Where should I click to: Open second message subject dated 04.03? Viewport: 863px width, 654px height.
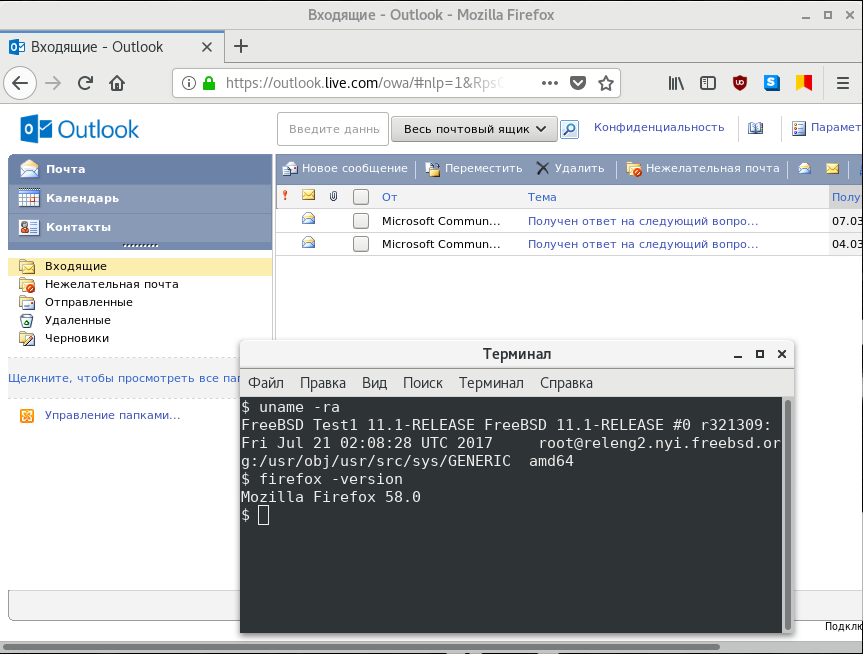pos(643,244)
